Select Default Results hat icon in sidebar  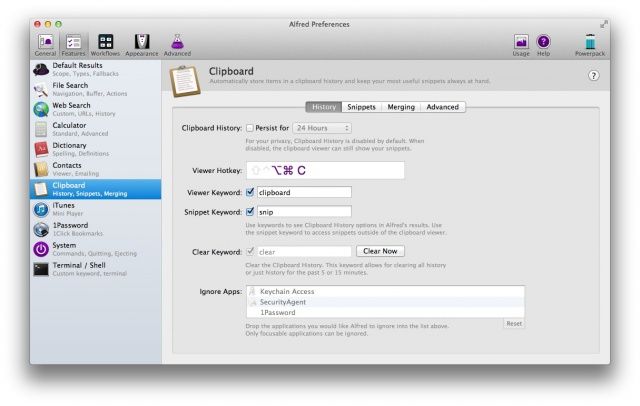pos(41,70)
